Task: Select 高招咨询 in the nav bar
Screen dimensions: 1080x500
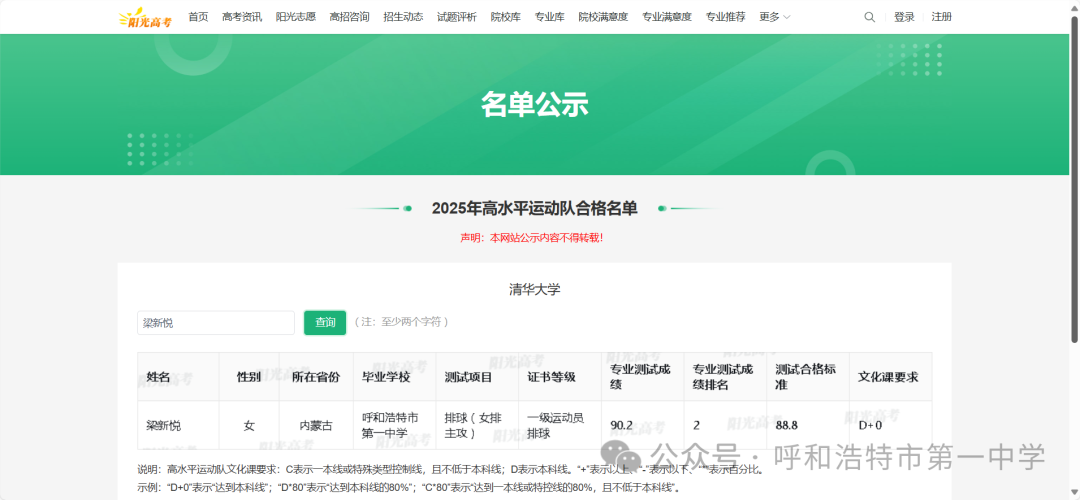Action: pyautogui.click(x=349, y=17)
